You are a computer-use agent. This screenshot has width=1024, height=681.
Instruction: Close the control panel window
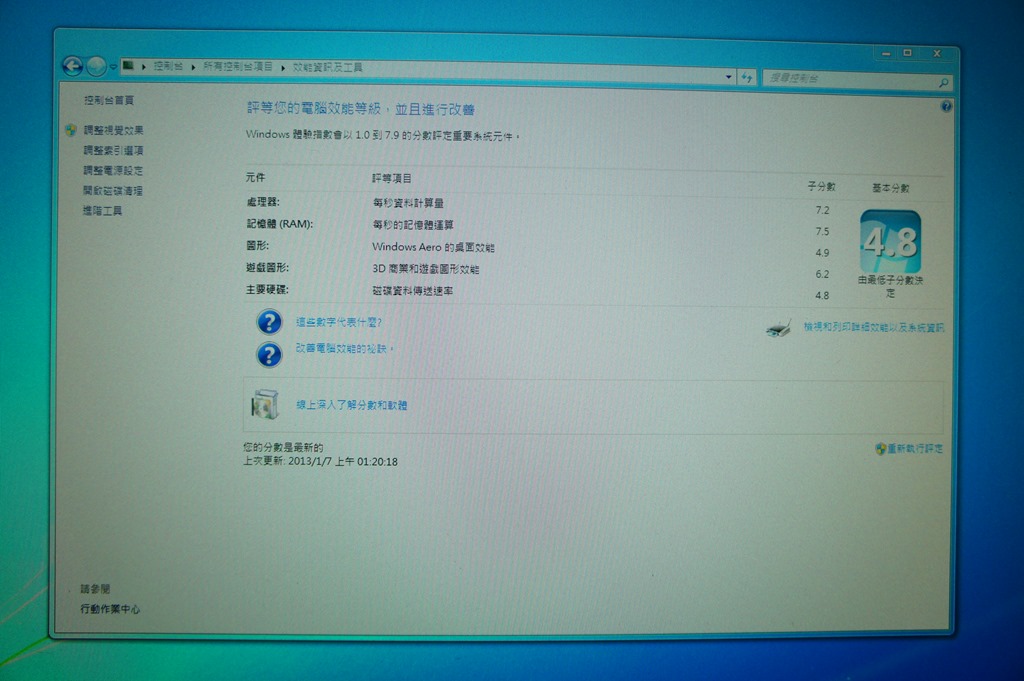[x=936, y=54]
